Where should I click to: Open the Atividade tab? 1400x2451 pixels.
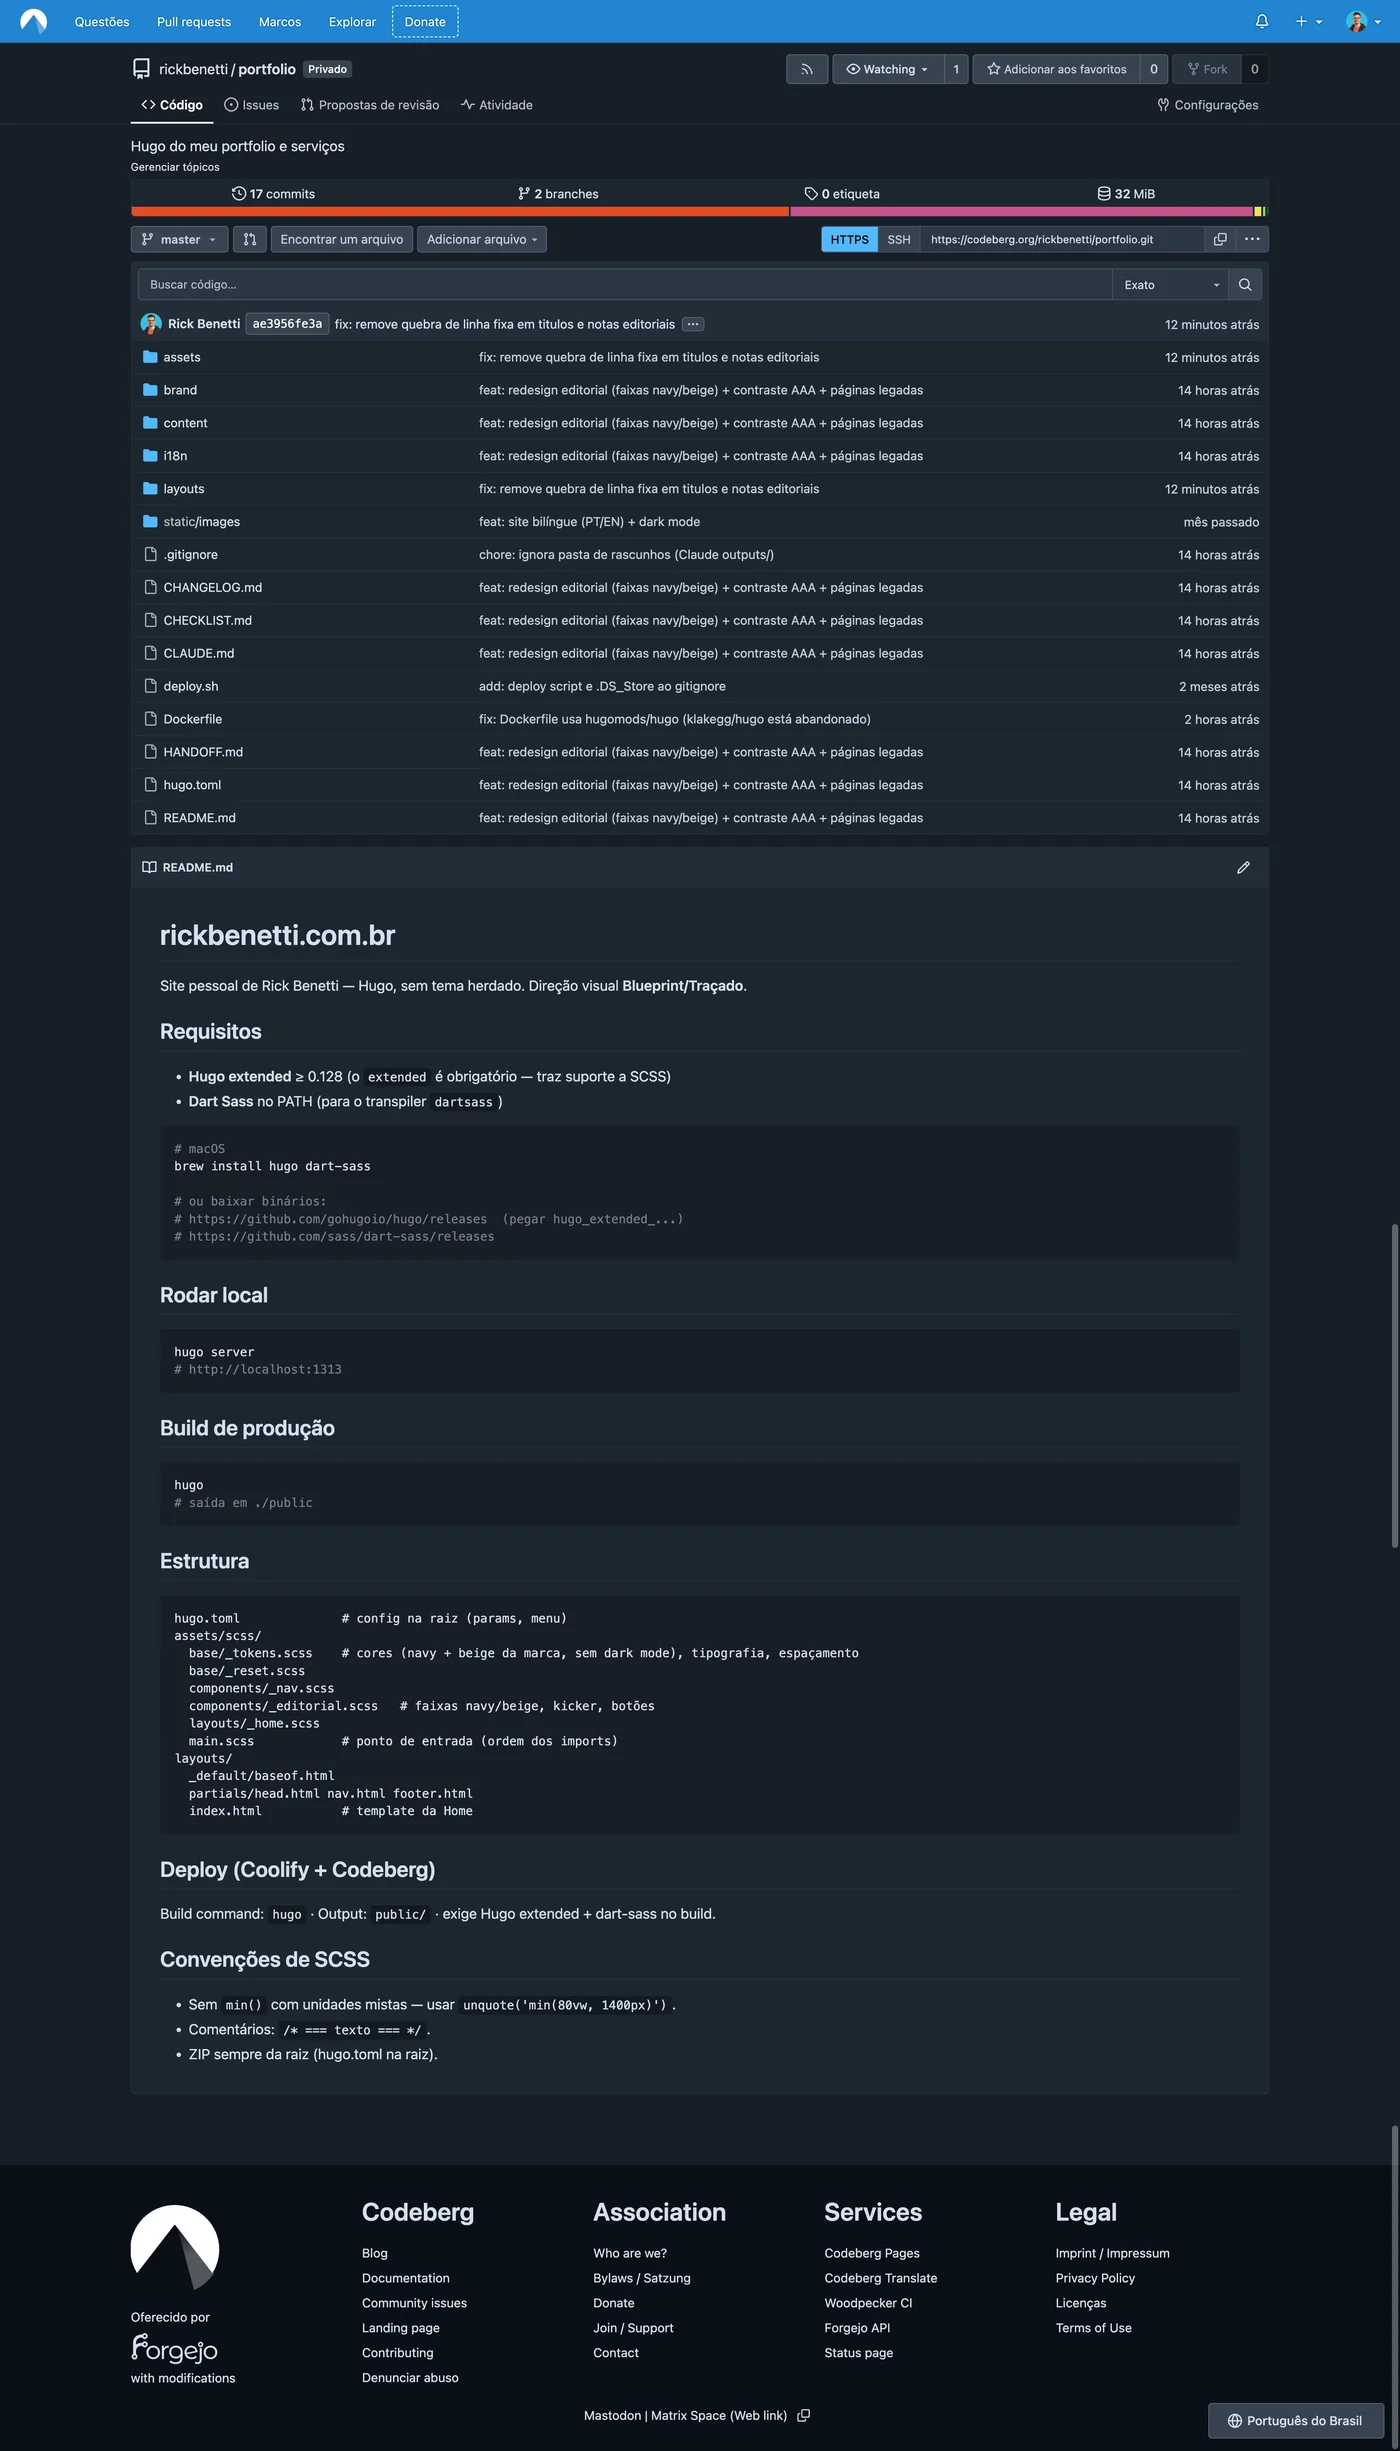497,105
